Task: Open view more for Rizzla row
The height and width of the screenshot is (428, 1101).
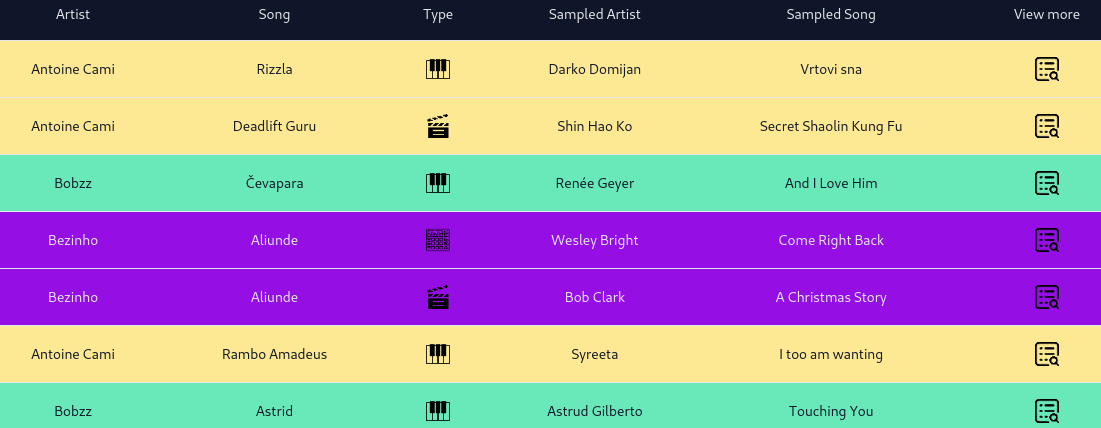Action: (1046, 69)
